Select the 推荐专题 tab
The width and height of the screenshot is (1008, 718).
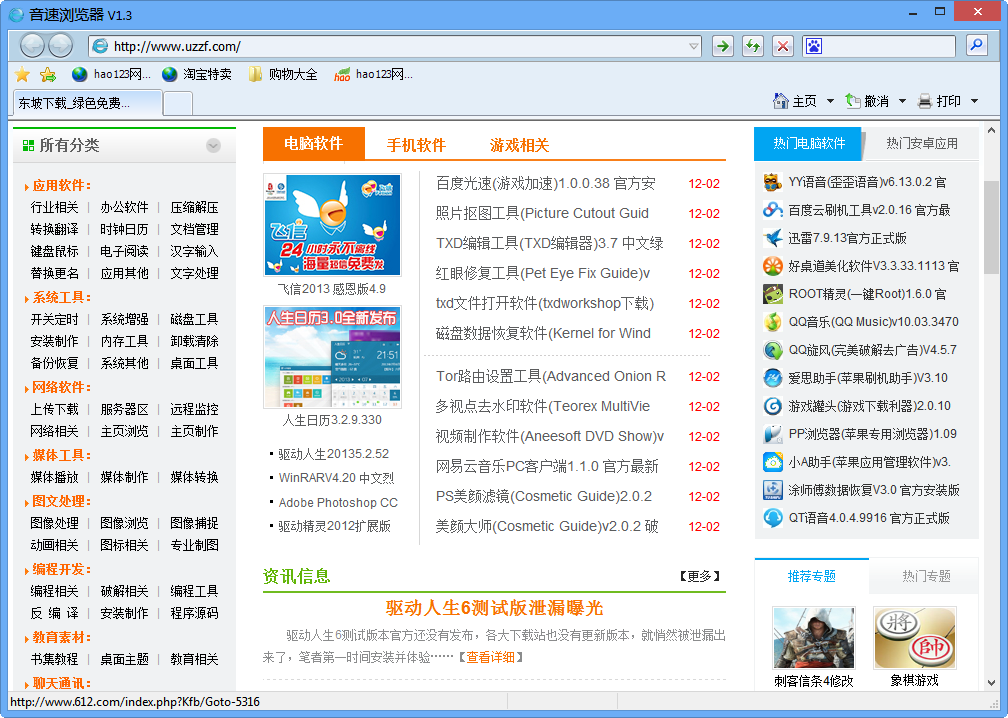812,576
